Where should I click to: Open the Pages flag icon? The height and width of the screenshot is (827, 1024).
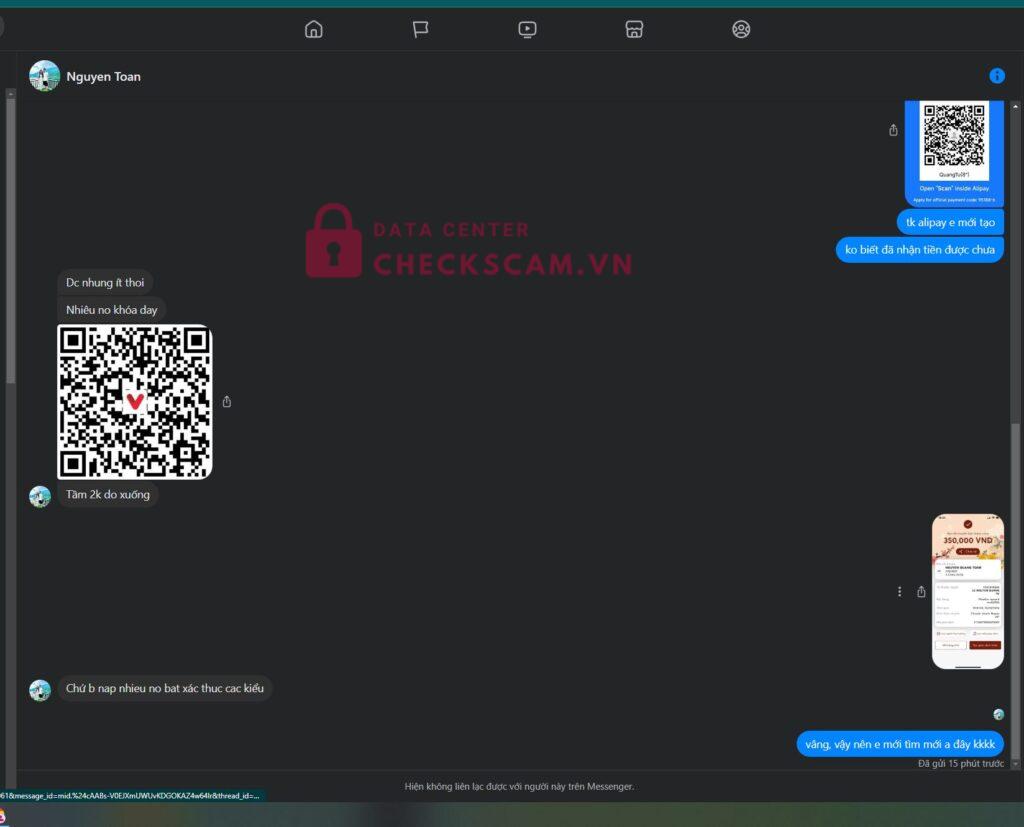[x=421, y=29]
